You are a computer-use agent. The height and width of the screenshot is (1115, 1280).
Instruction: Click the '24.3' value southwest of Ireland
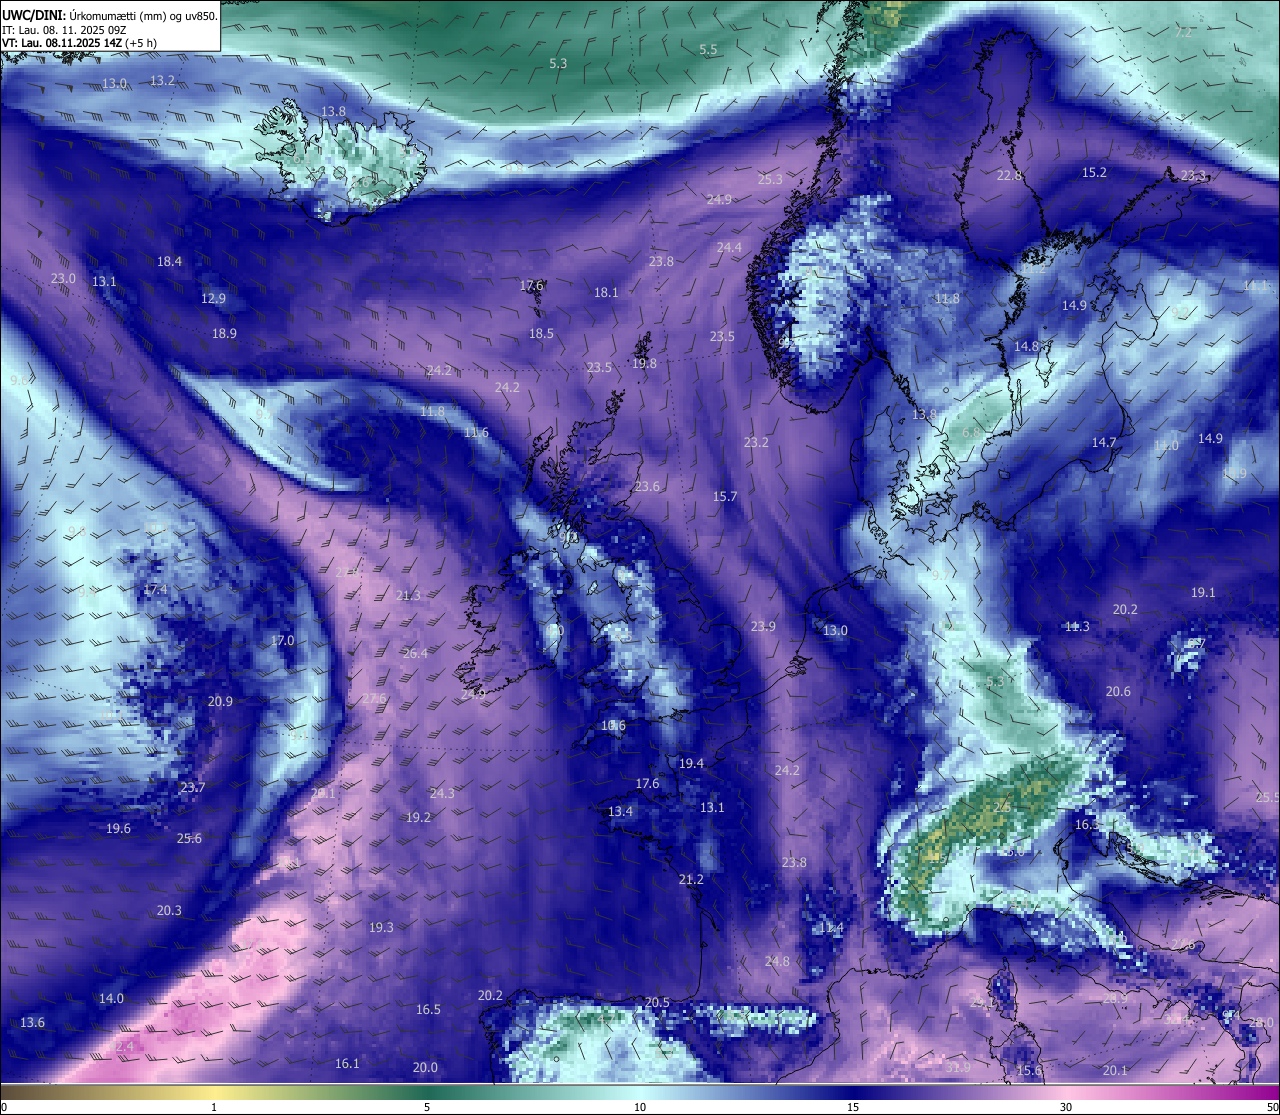pos(442,794)
